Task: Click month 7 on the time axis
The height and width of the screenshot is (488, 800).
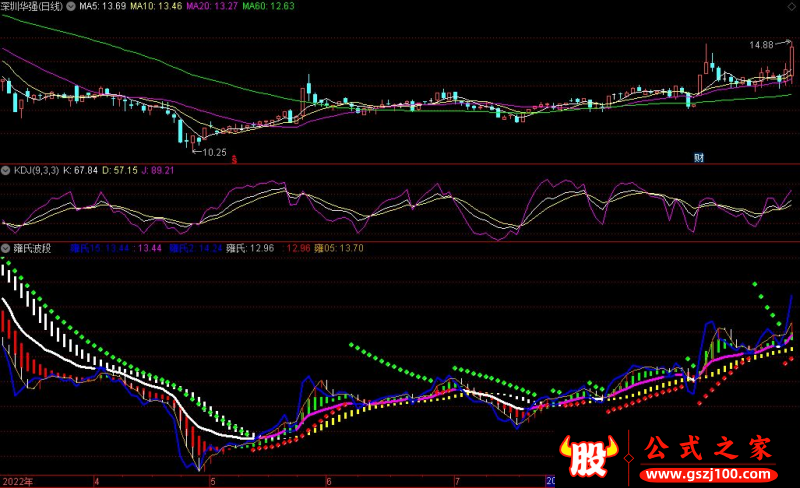Action: click(456, 481)
